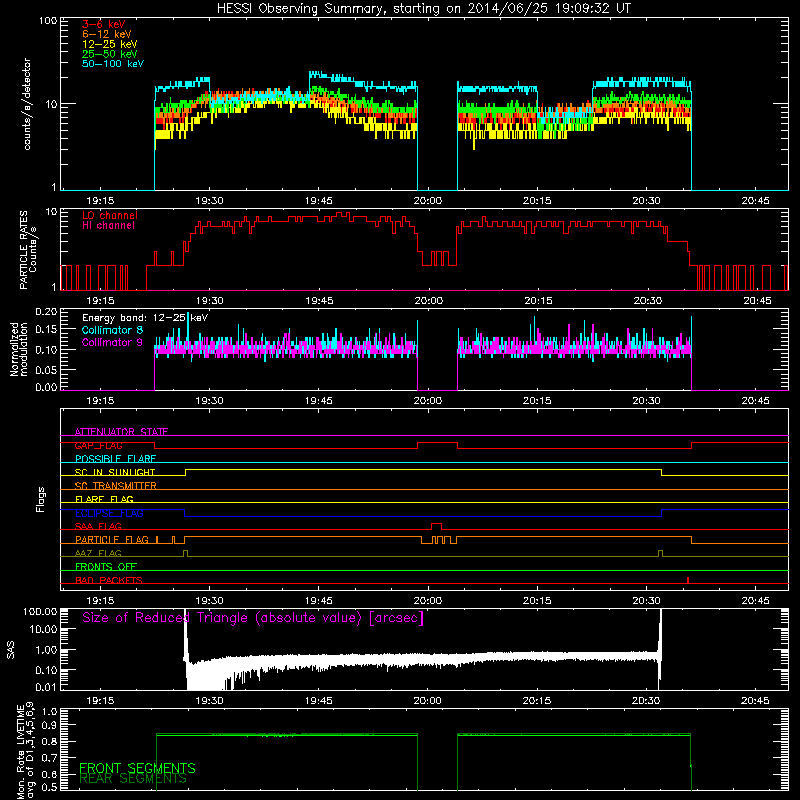Click the AAZ_FLAG pulse near 20:32
The image size is (800, 800).
tap(661, 553)
